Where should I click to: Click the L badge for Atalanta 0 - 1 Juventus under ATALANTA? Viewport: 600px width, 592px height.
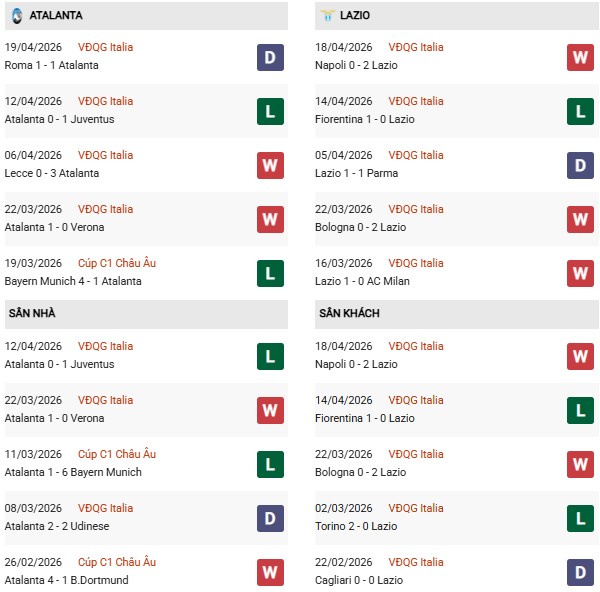click(270, 111)
